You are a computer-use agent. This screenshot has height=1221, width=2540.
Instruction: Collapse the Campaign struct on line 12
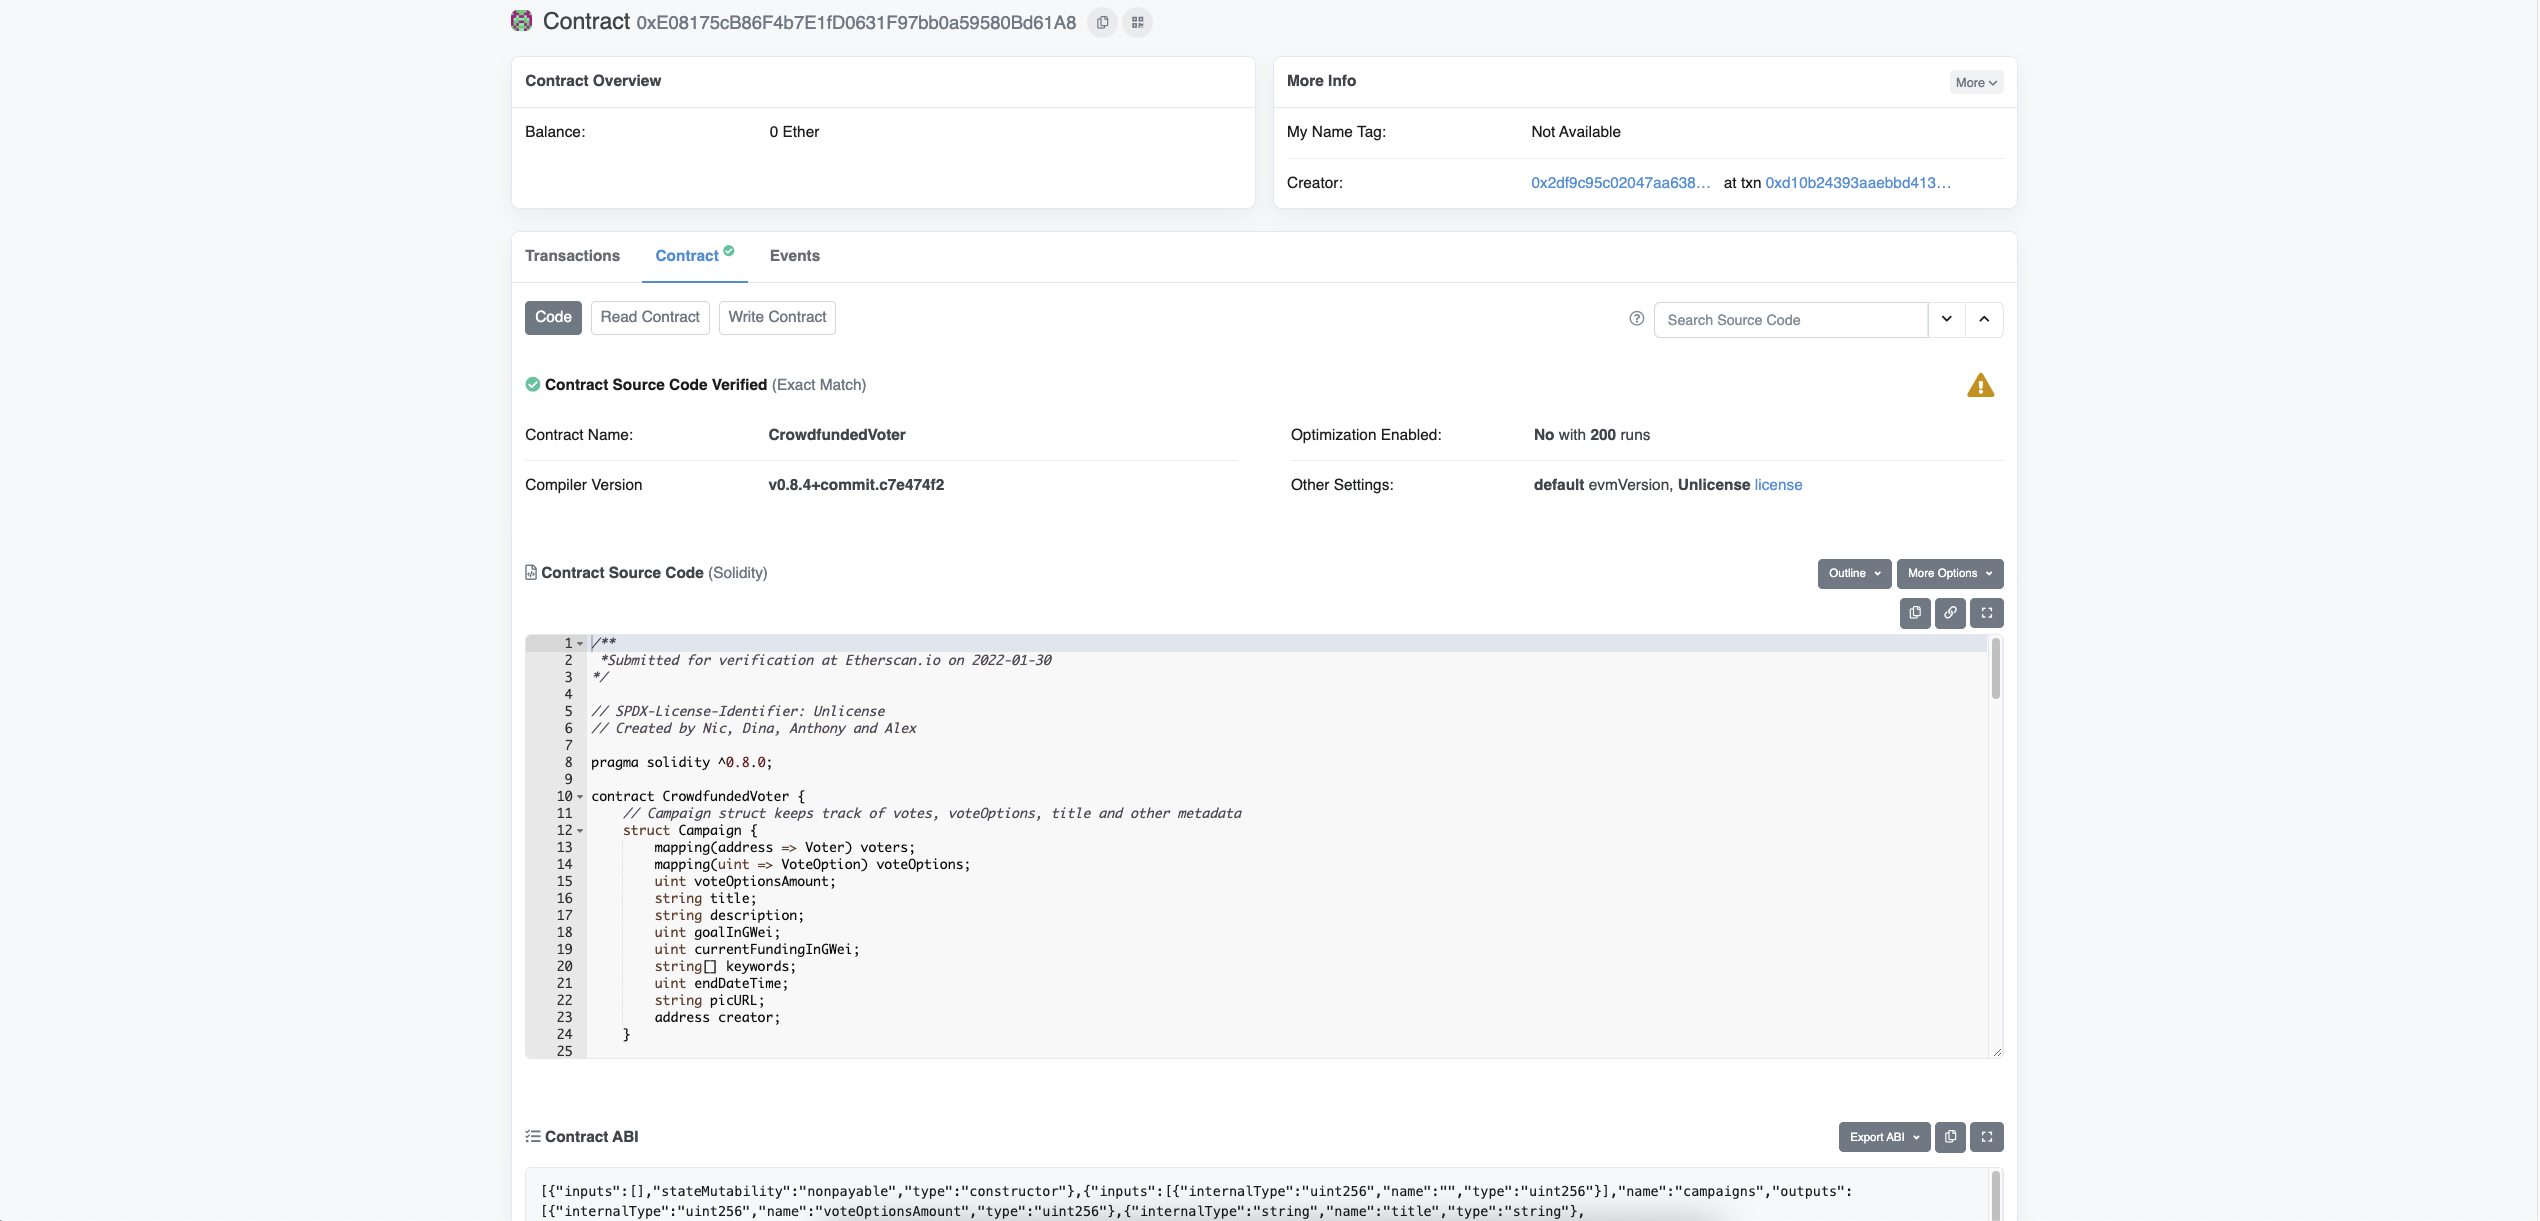pyautogui.click(x=580, y=831)
